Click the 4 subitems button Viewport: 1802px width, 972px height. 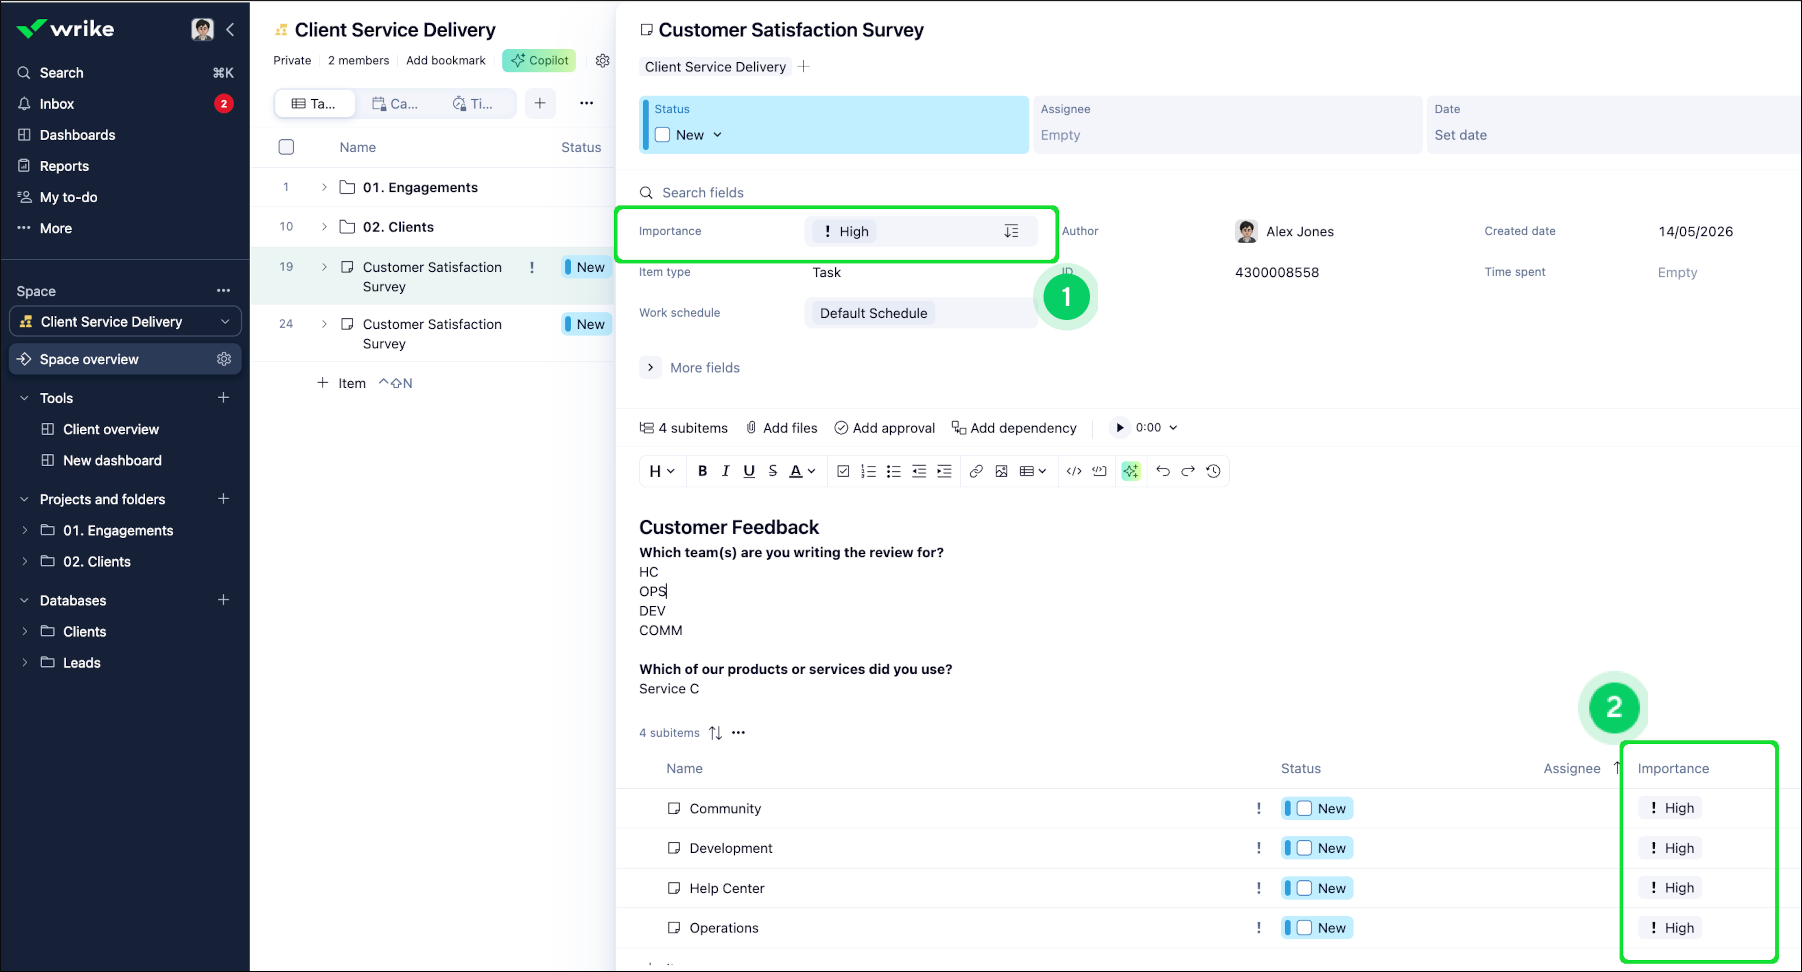[684, 428]
